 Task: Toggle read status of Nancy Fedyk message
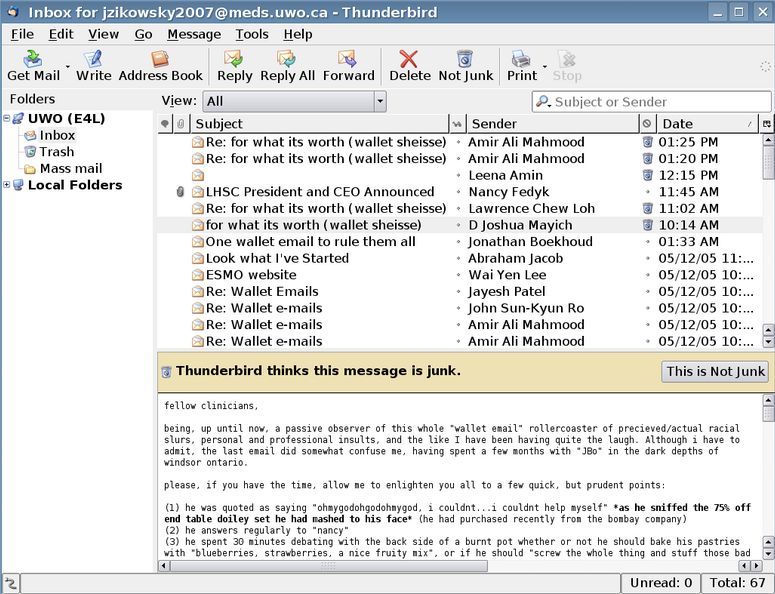[x=458, y=192]
